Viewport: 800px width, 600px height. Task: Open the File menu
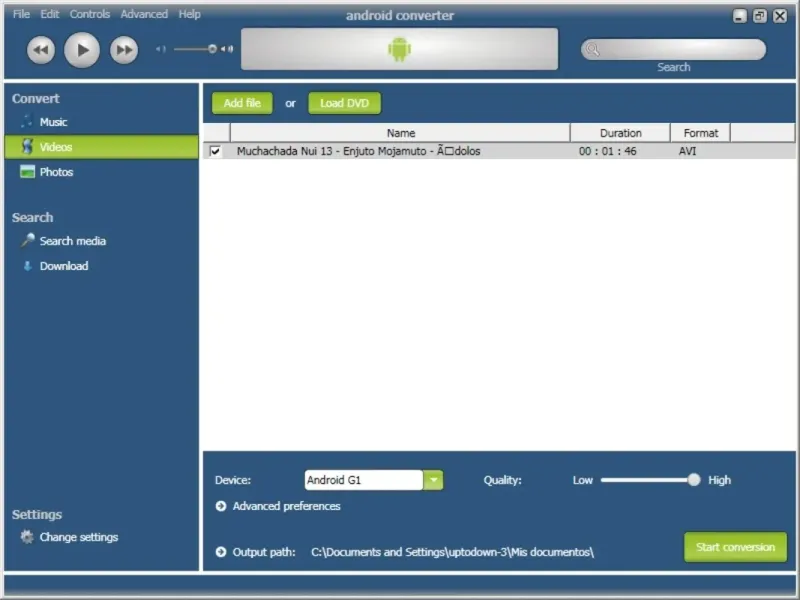tap(21, 14)
